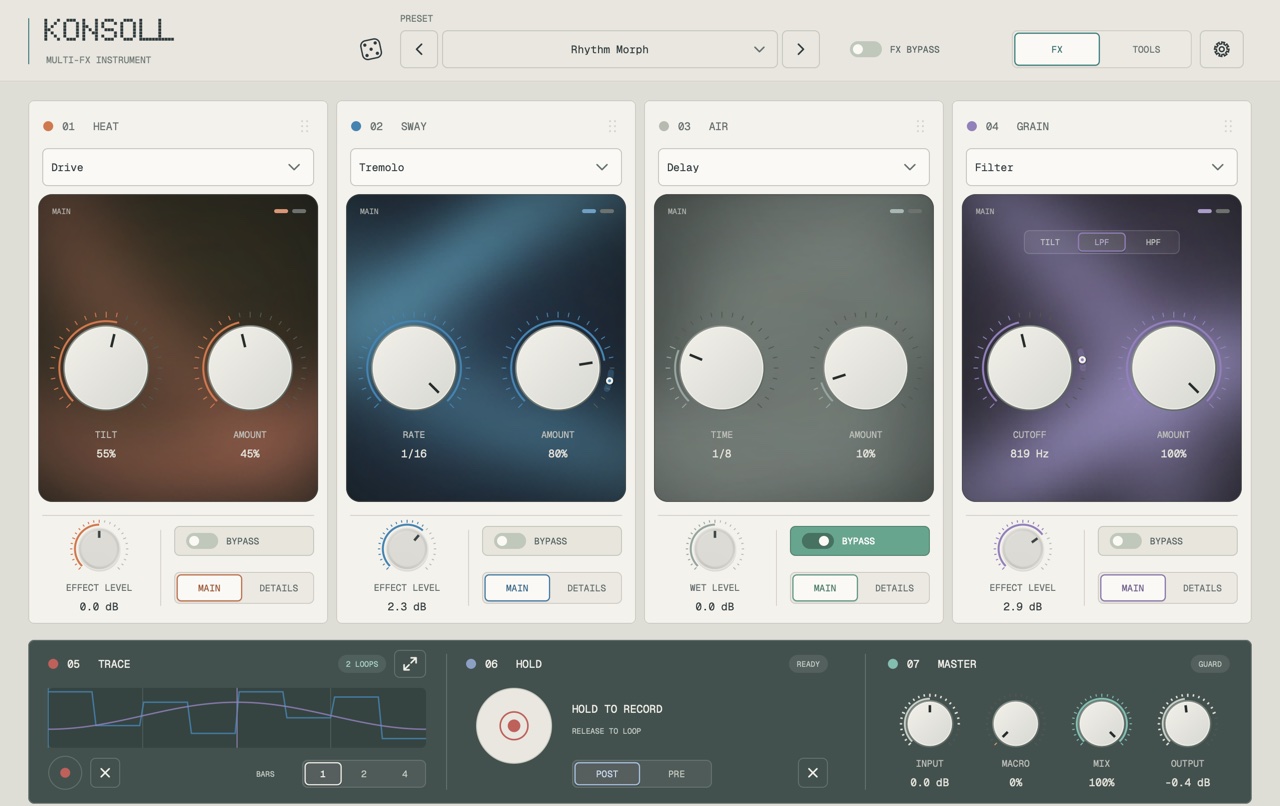Click the HEAT Tilt knob
Screen dimensions: 1280x806
coord(106,368)
